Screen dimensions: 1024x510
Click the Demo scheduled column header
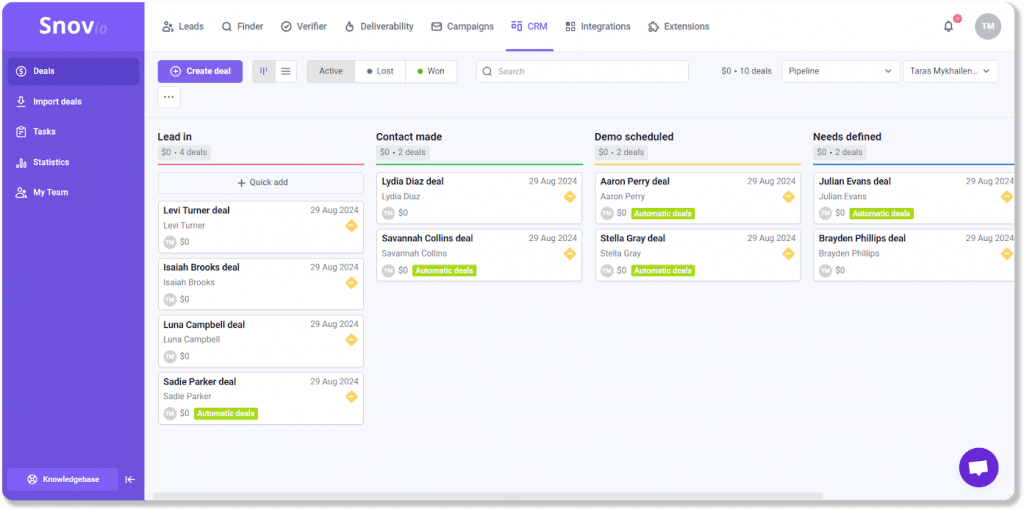click(634, 137)
